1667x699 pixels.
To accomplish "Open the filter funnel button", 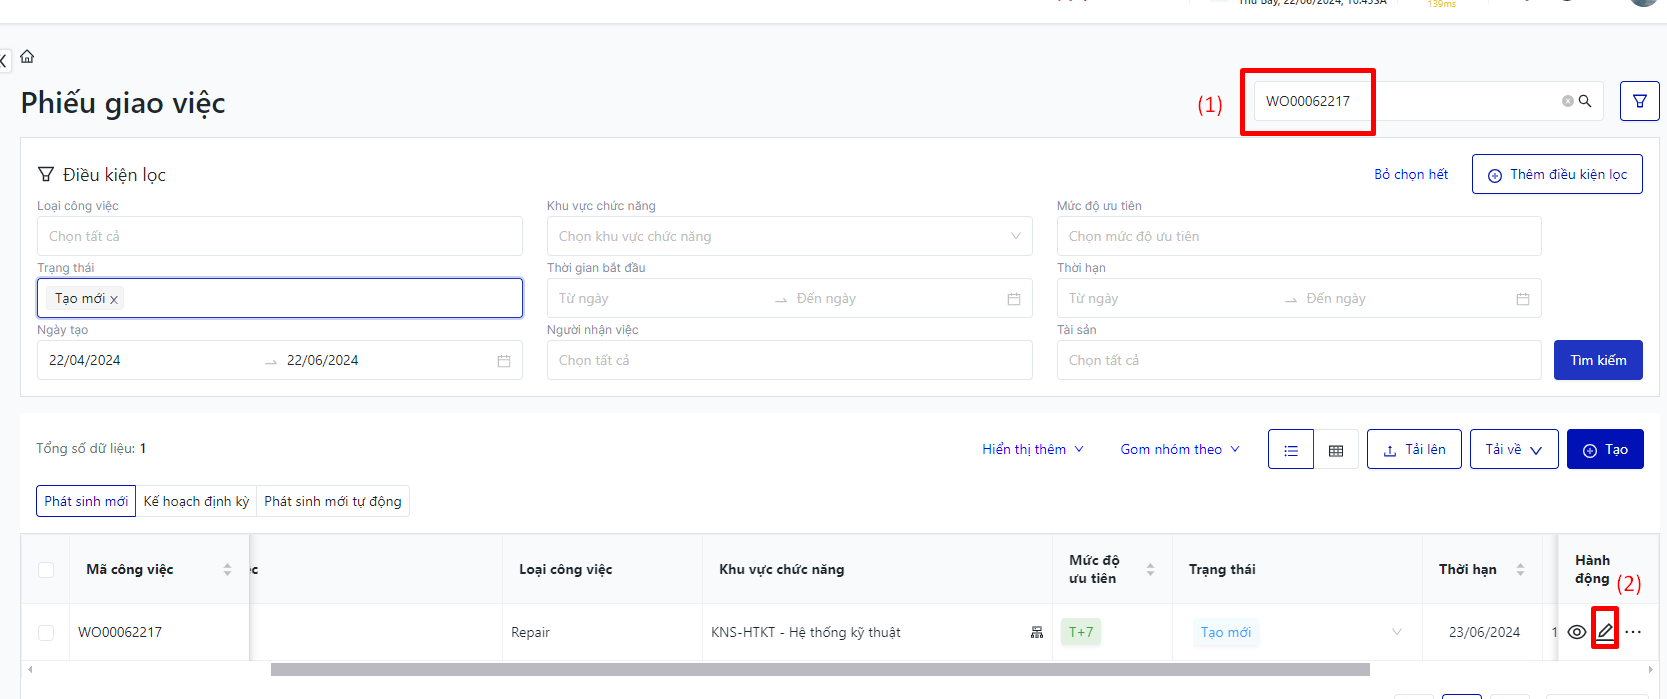I will [x=1639, y=101].
